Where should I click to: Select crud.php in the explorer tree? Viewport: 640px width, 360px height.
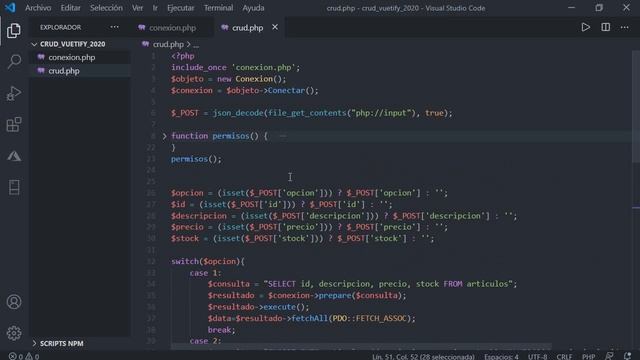[64, 71]
